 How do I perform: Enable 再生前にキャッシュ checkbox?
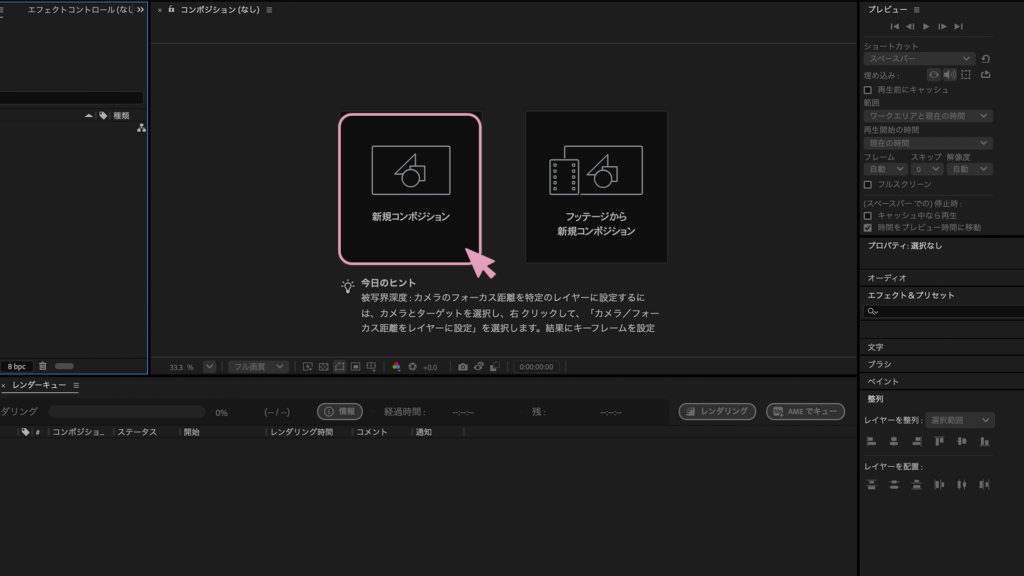point(868,90)
